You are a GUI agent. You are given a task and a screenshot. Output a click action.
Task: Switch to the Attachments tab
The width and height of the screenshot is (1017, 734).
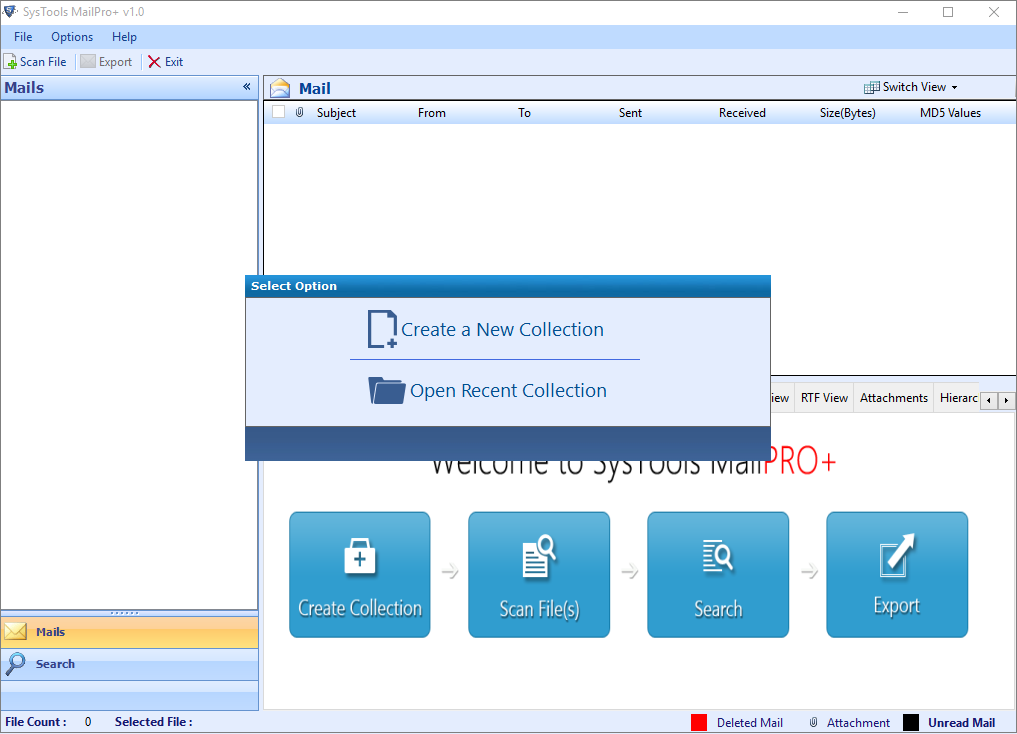coord(894,397)
